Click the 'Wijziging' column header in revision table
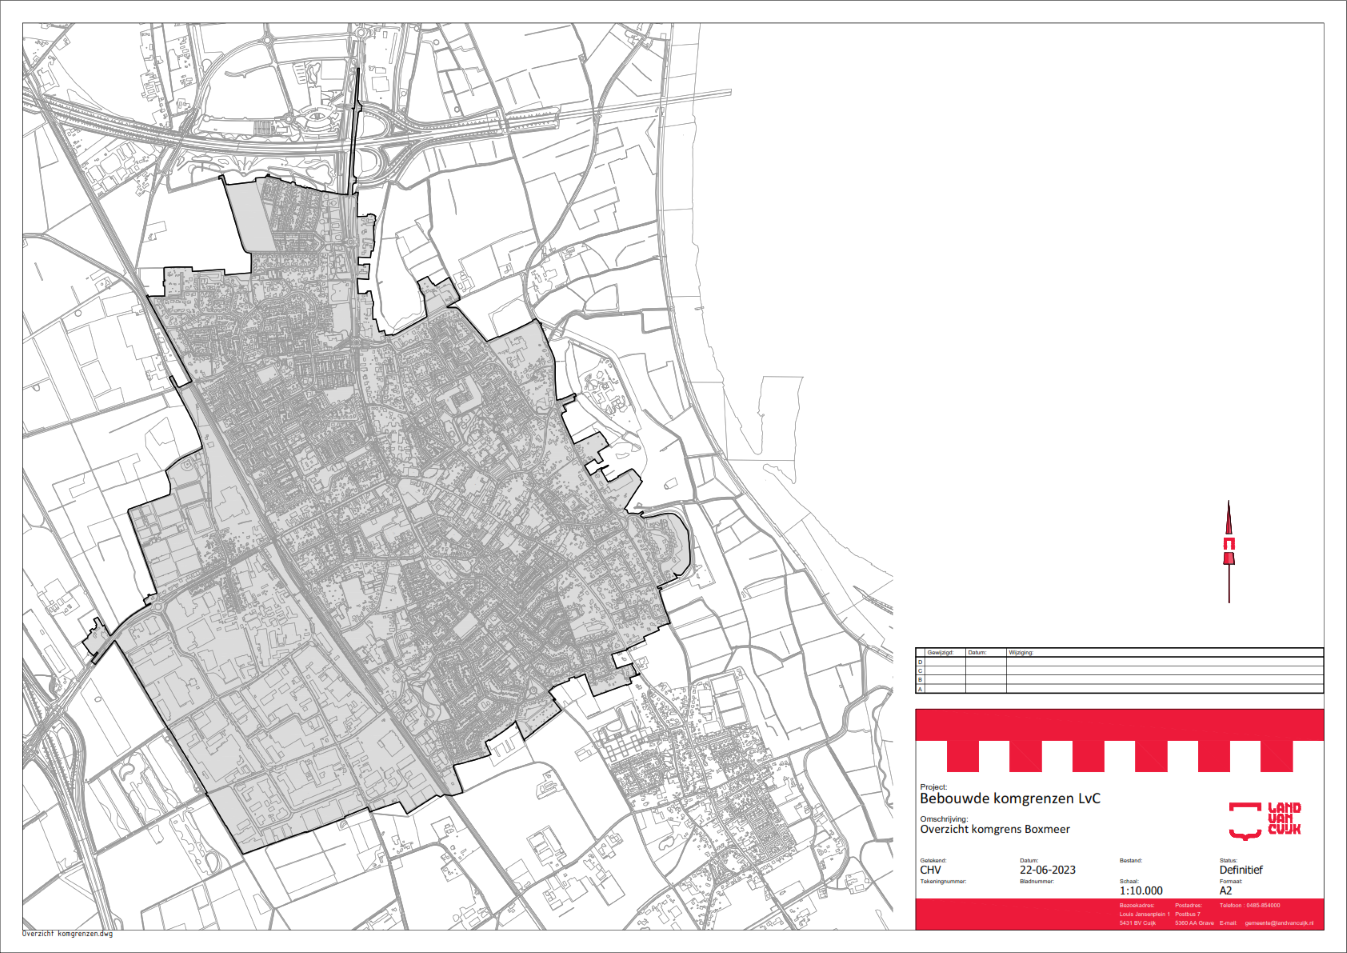This screenshot has width=1347, height=953. (1021, 652)
